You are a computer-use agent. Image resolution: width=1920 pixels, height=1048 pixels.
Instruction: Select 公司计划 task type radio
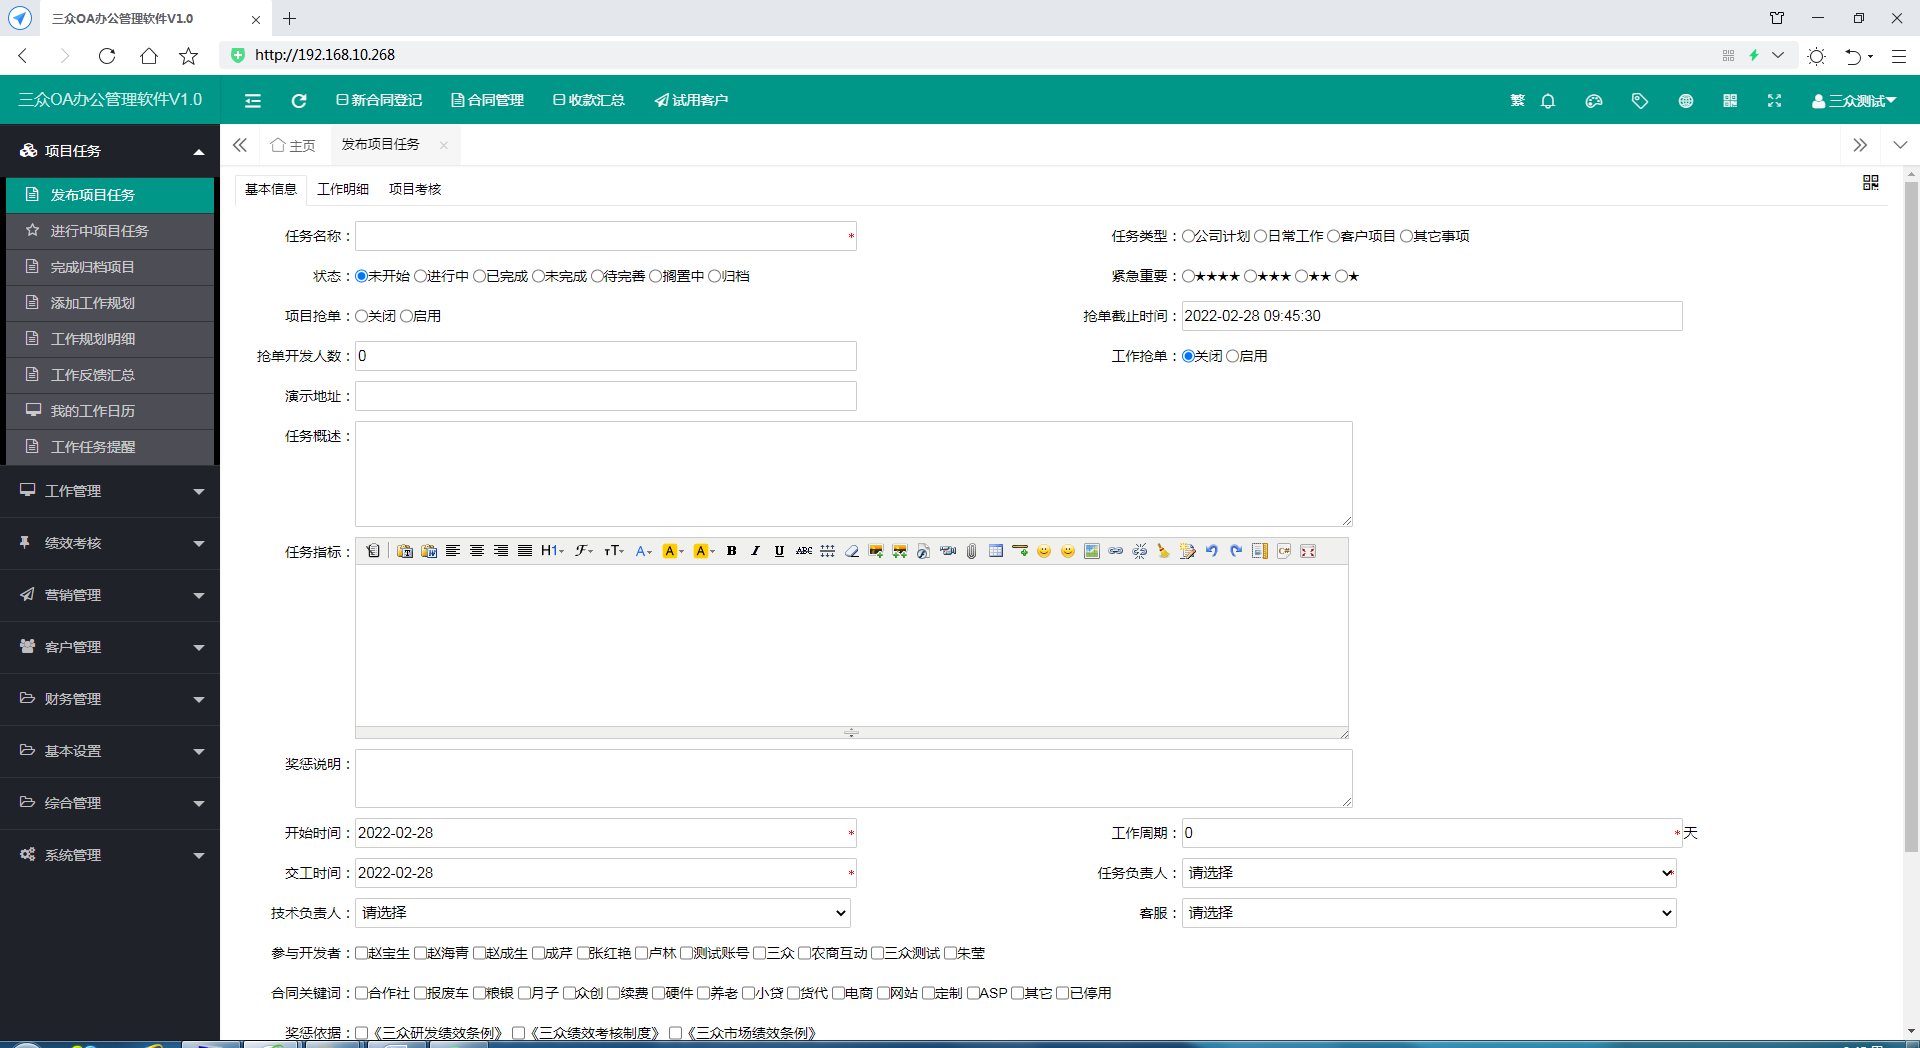point(1188,236)
